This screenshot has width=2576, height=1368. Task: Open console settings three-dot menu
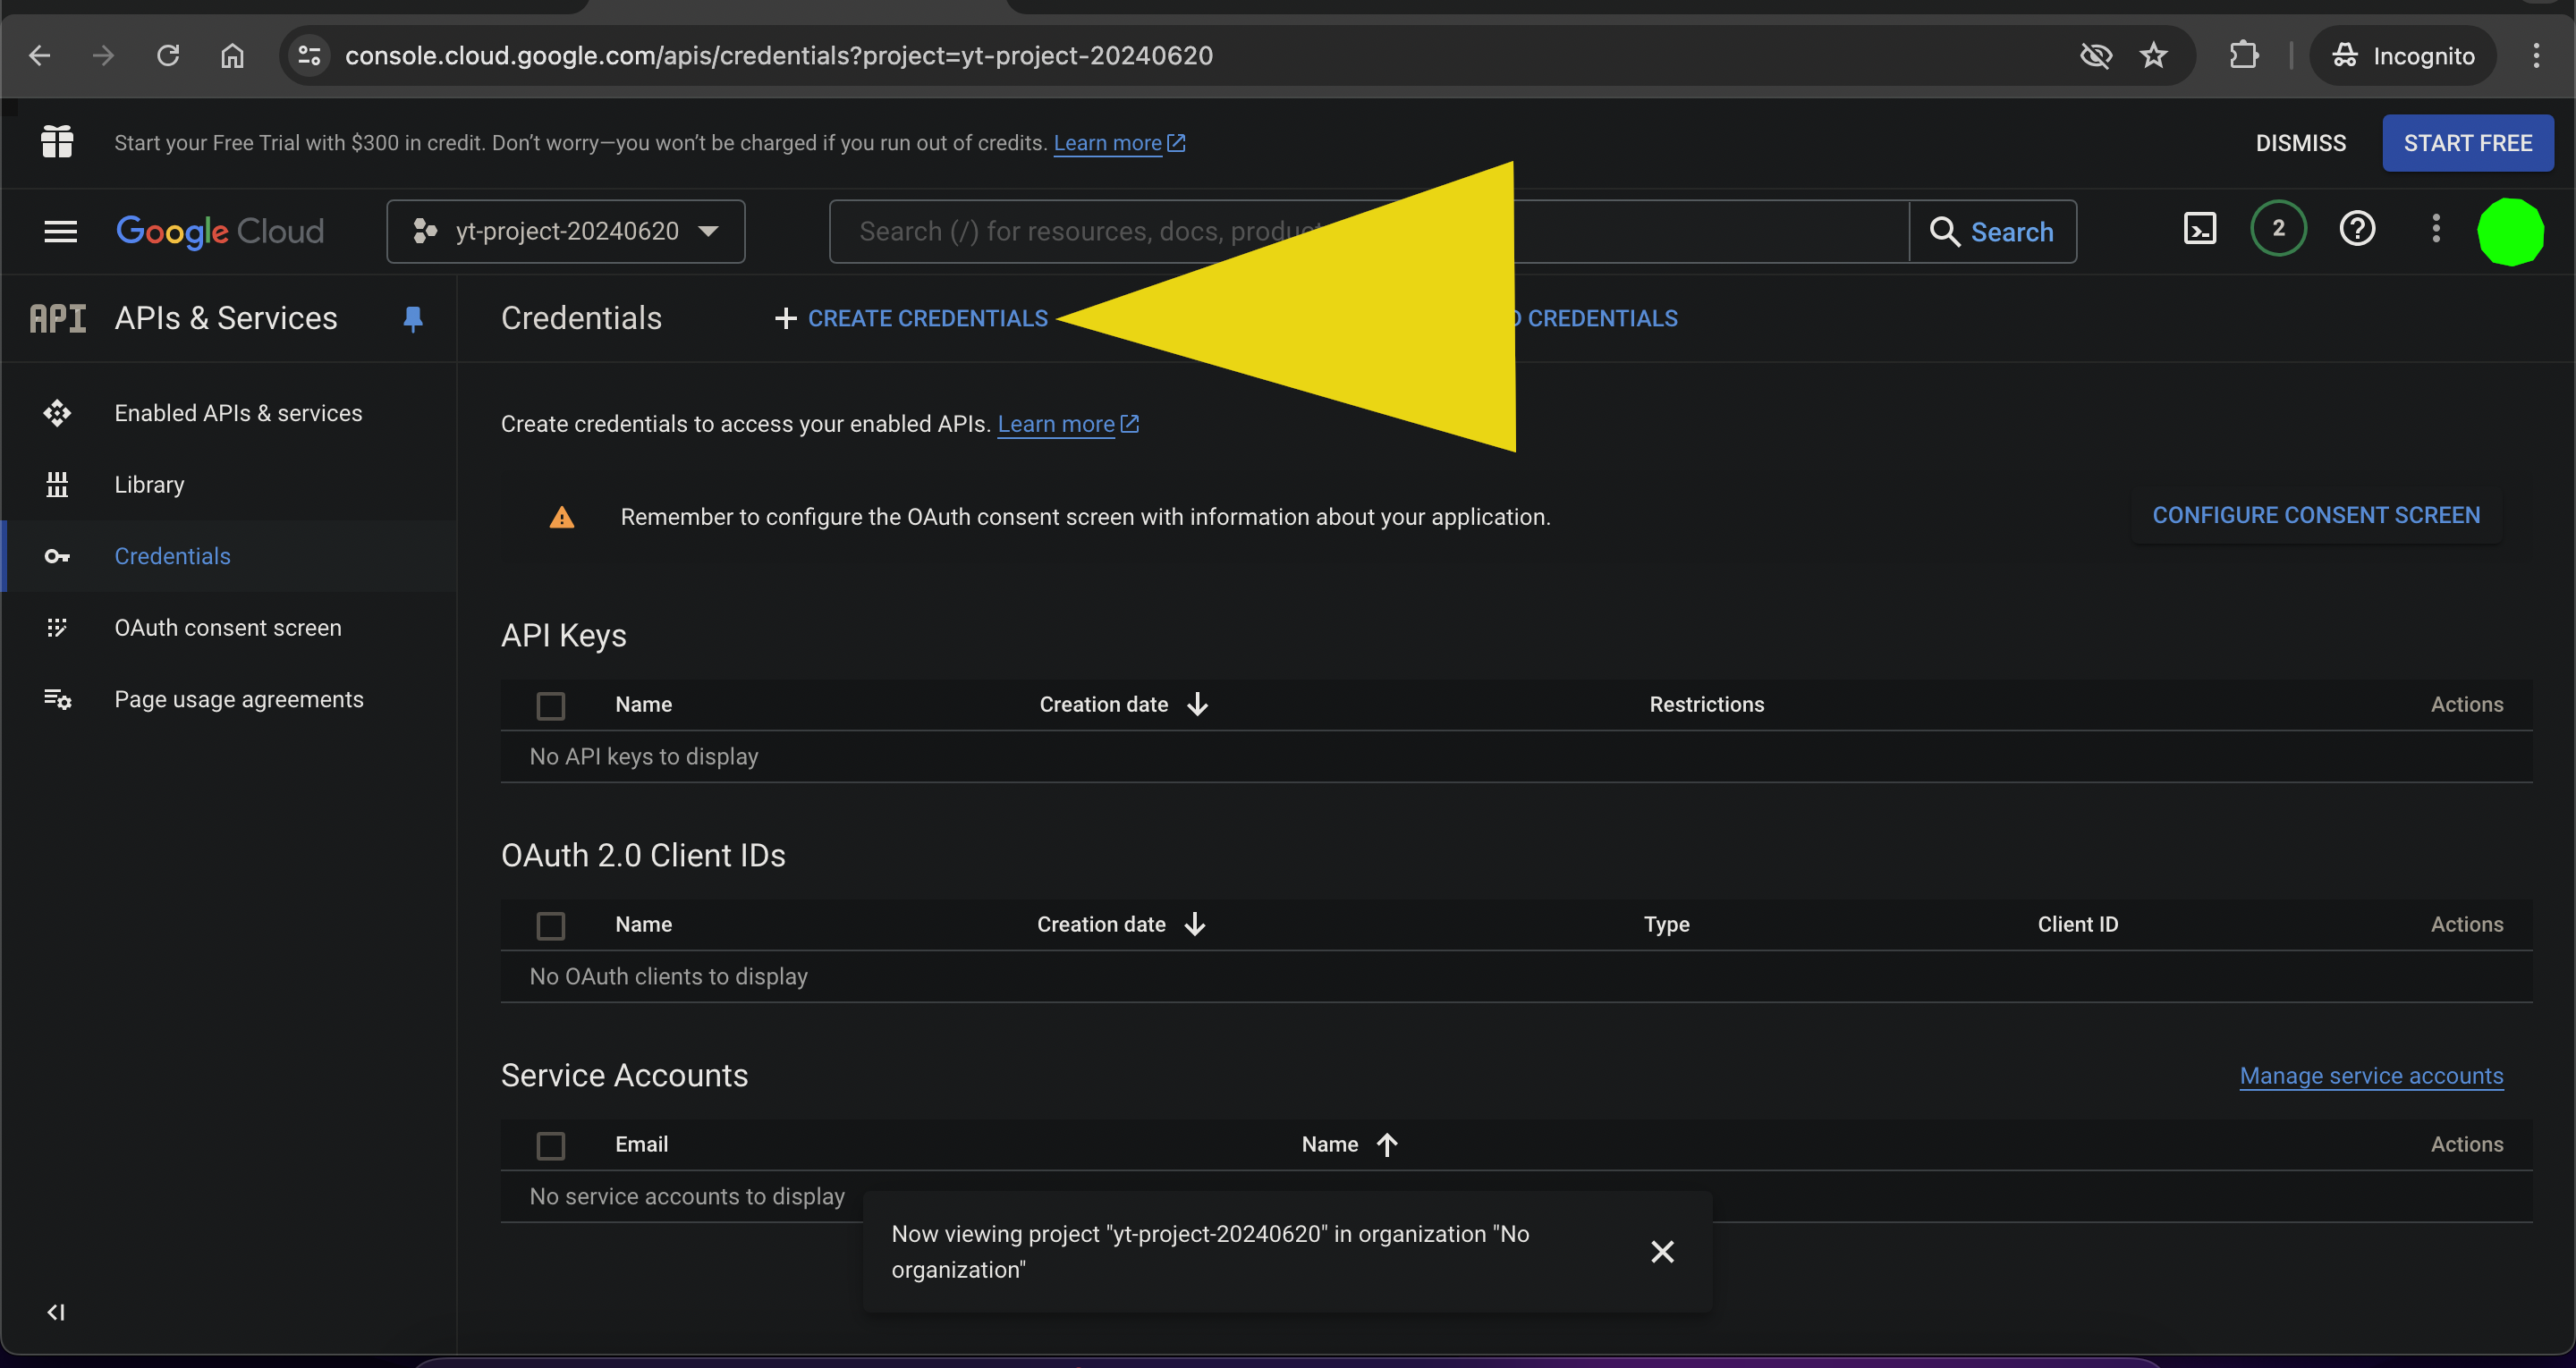pos(2436,229)
